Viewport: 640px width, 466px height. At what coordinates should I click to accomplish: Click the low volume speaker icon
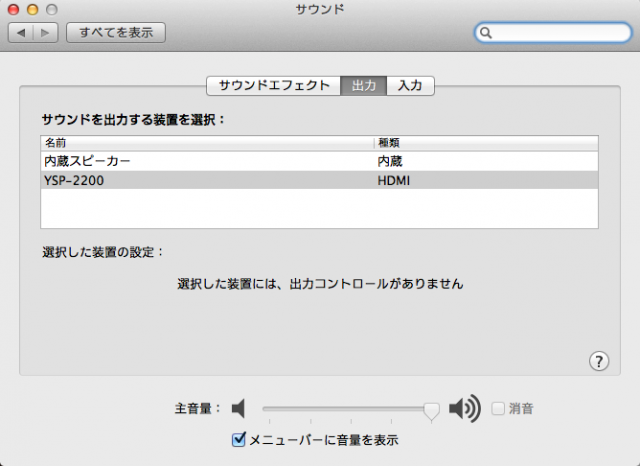(238, 408)
